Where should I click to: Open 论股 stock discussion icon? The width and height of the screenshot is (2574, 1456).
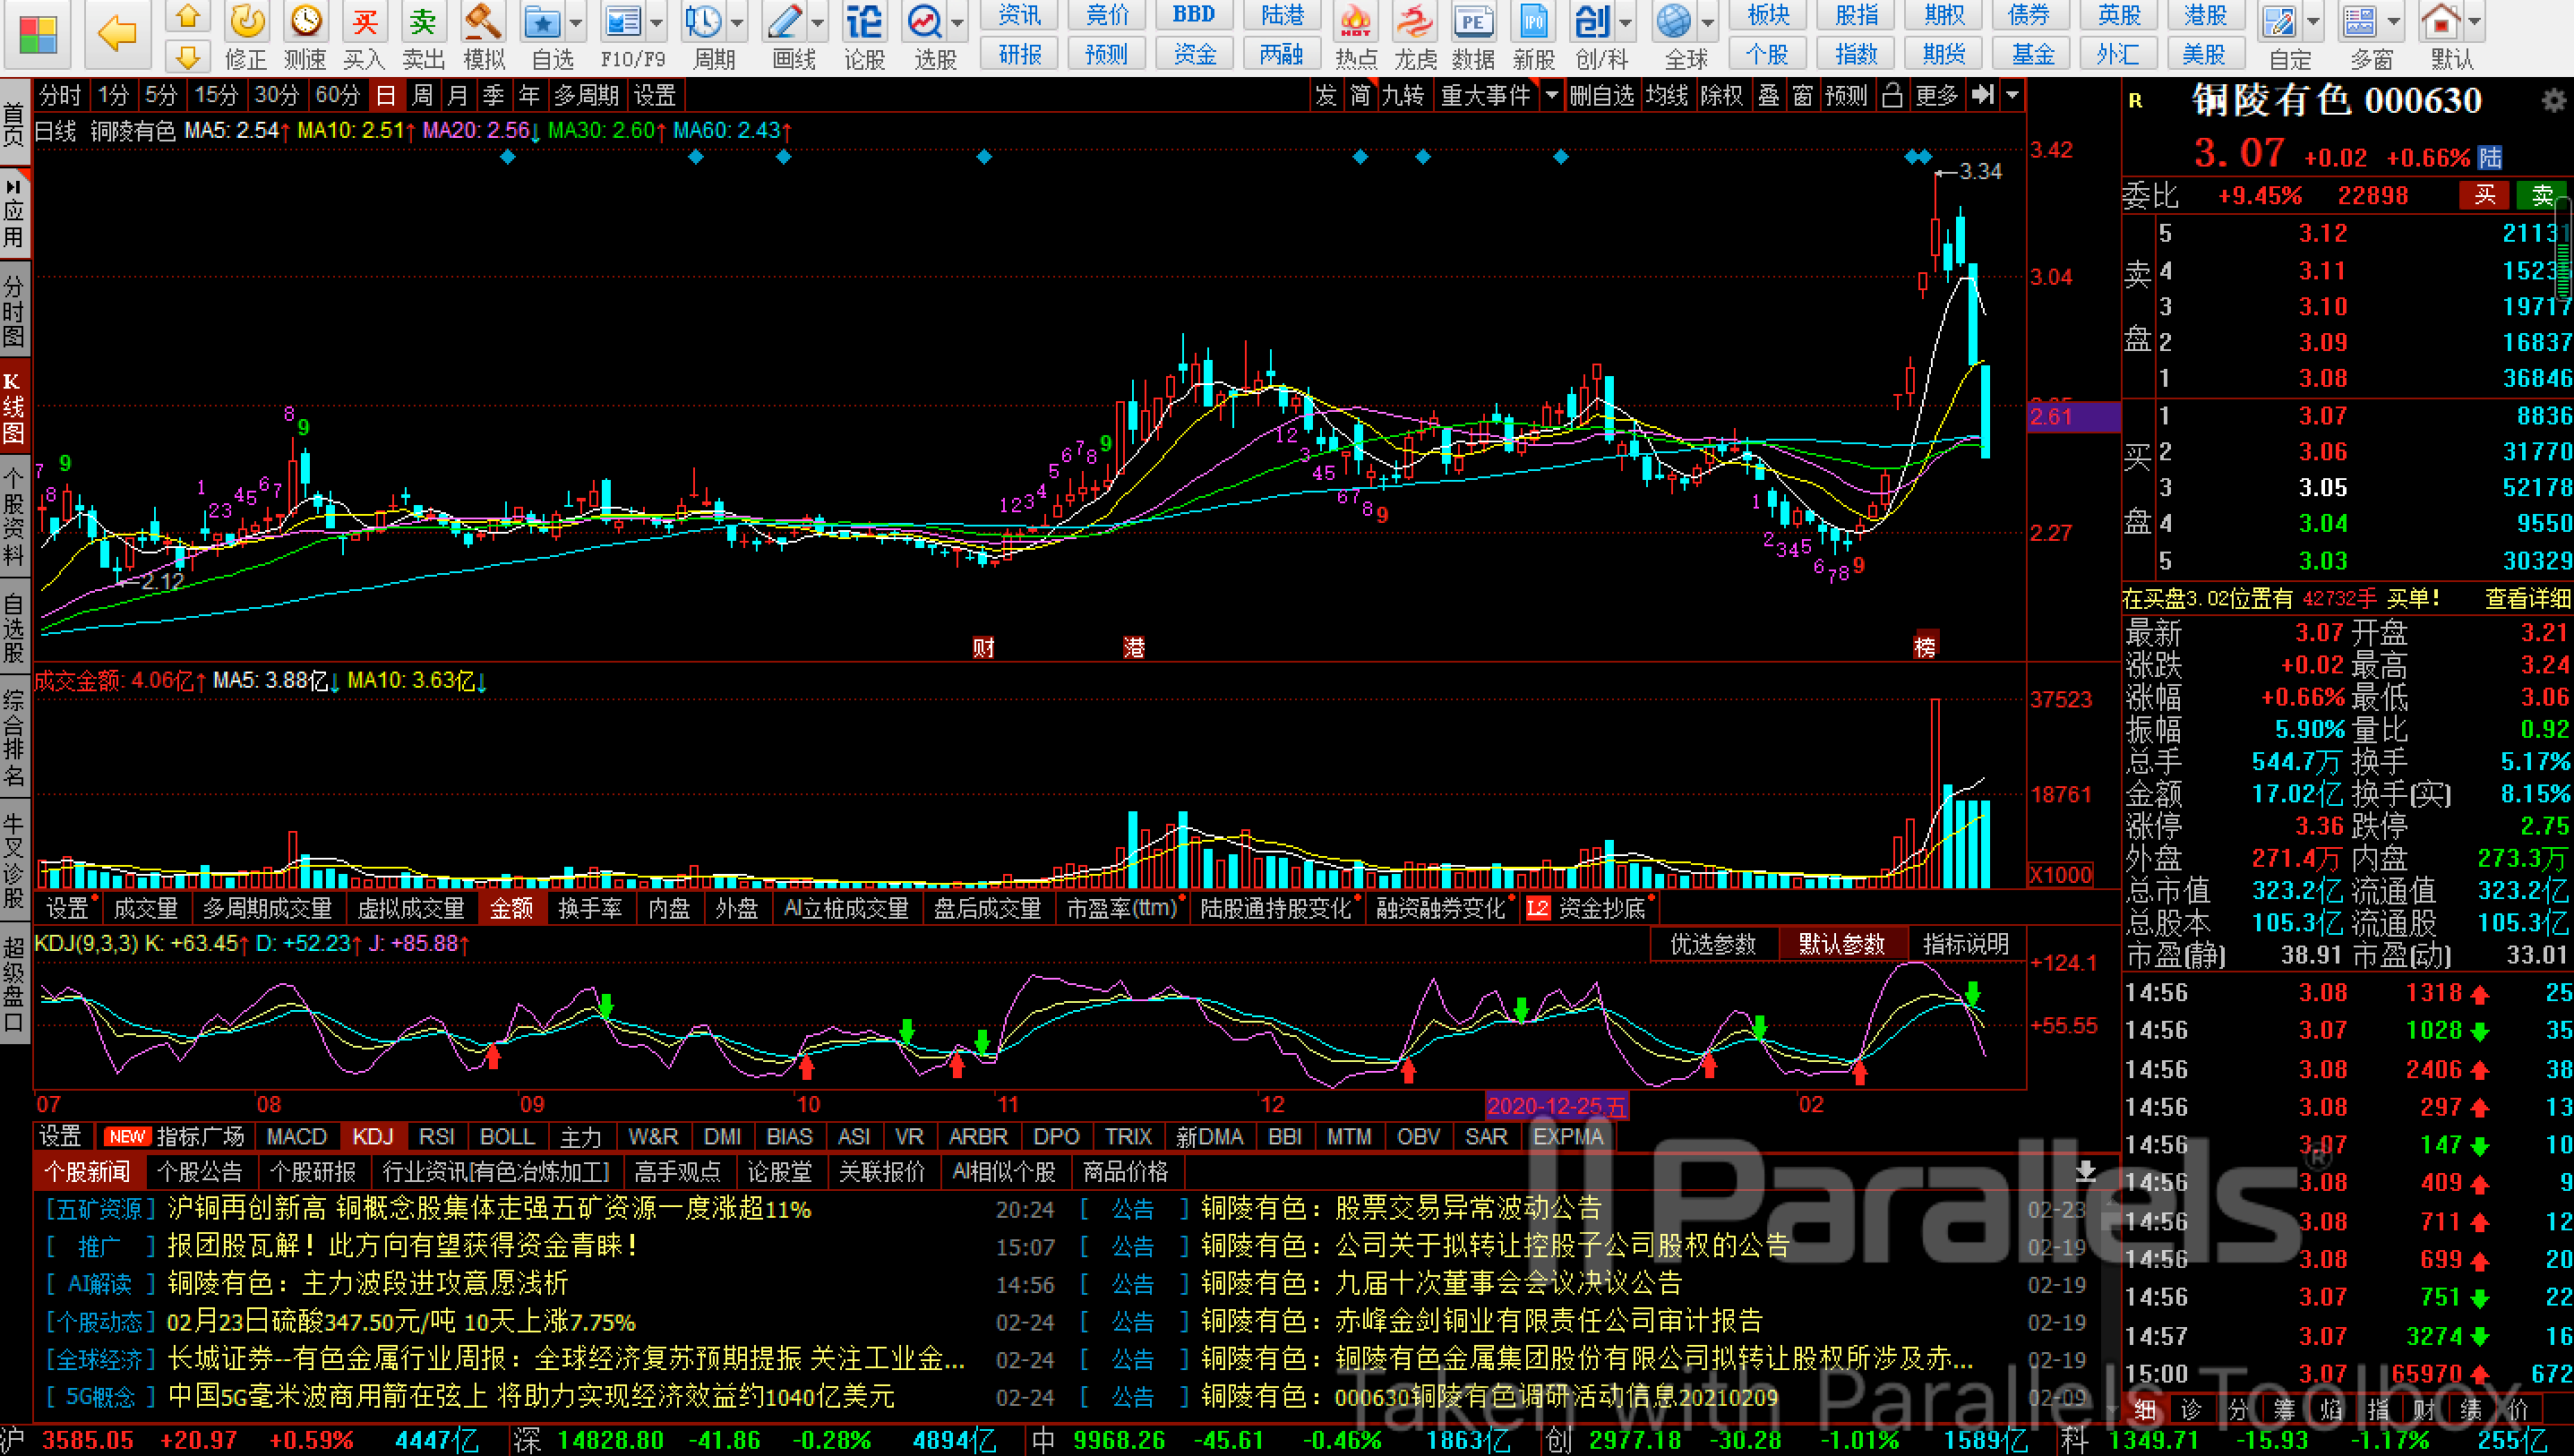click(x=864, y=24)
